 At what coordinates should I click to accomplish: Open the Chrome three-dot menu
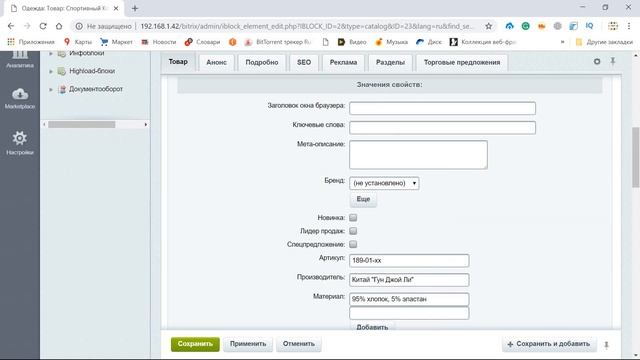pyautogui.click(x=629, y=26)
